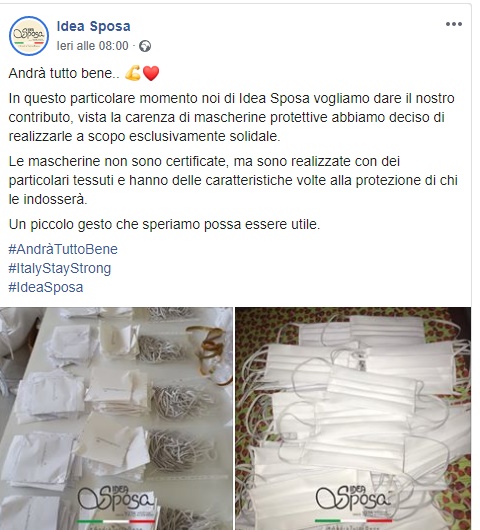480x530 pixels.
Task: Click the 'Andrà tutto bene..' opening line
Action: [64, 73]
